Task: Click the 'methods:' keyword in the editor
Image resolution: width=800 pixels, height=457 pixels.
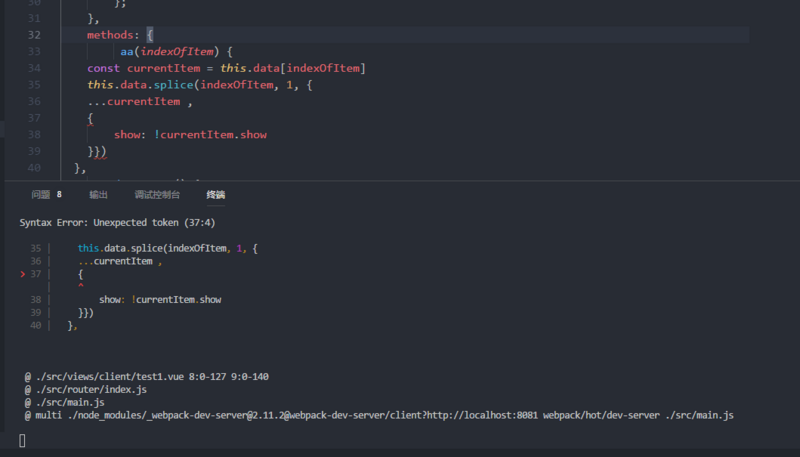Action: (x=114, y=34)
